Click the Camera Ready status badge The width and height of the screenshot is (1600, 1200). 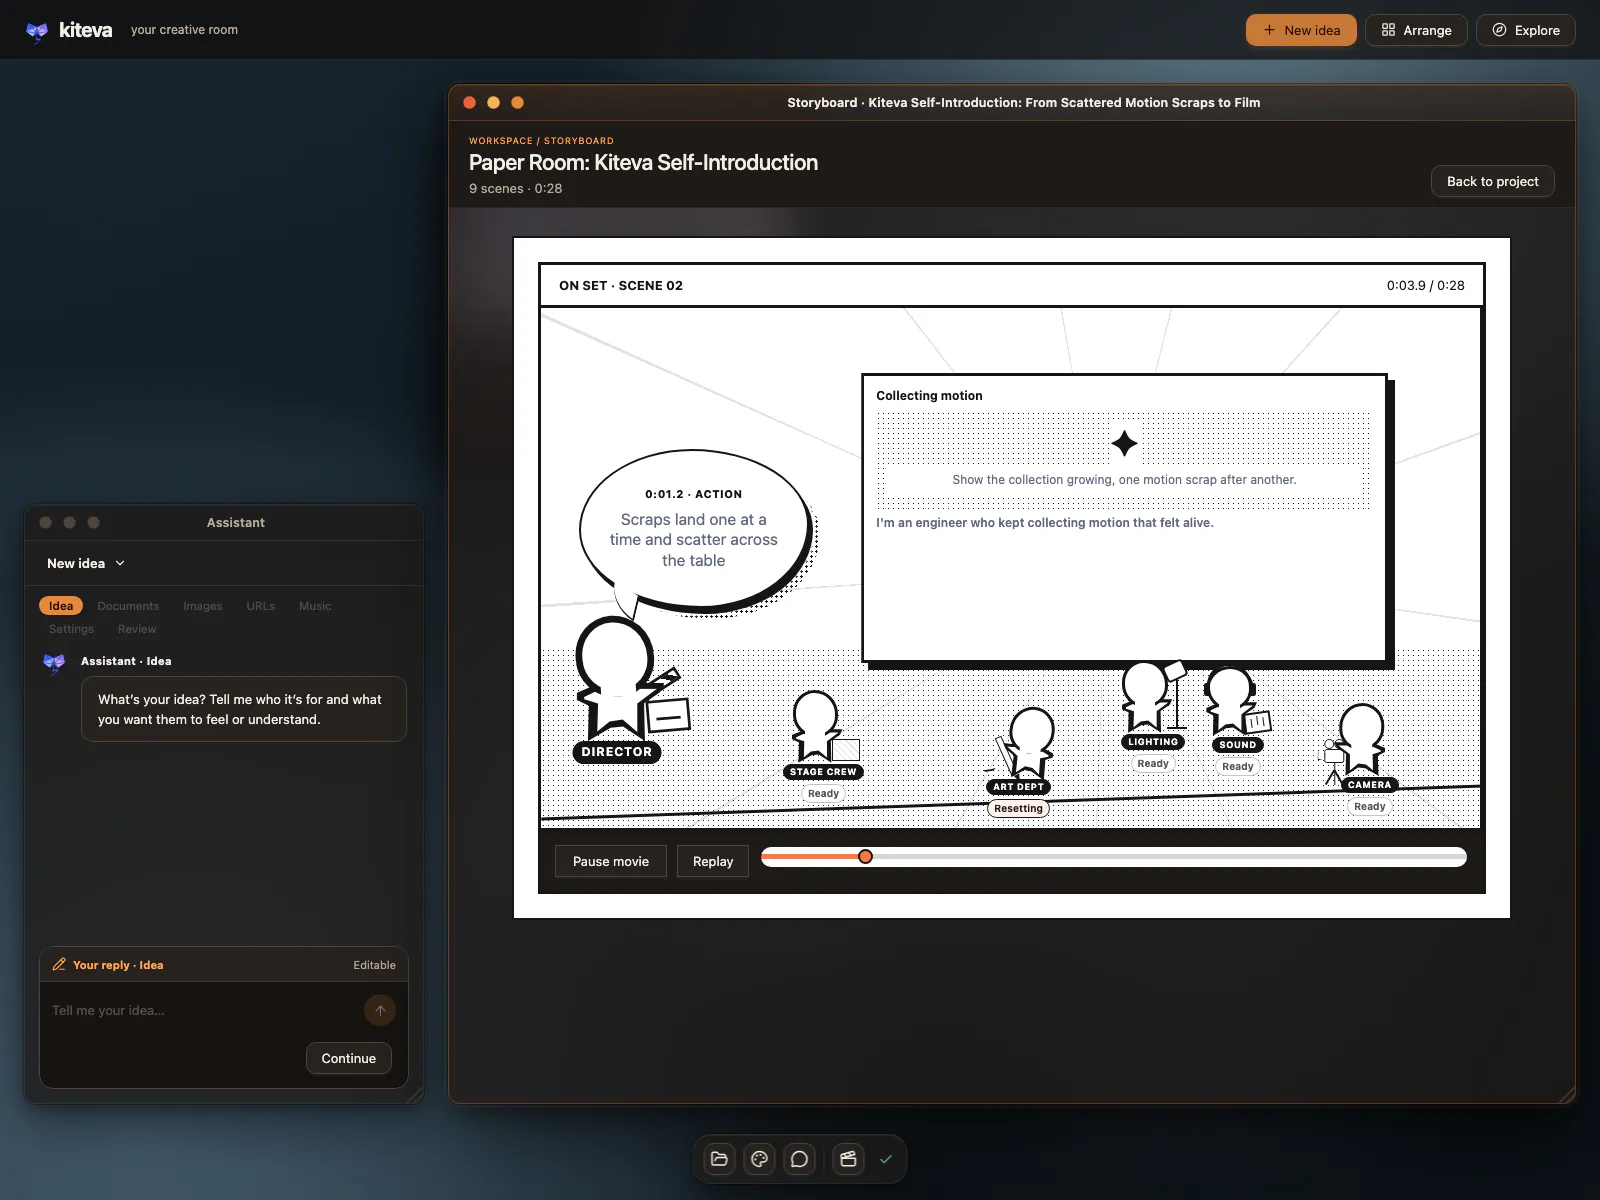point(1369,806)
